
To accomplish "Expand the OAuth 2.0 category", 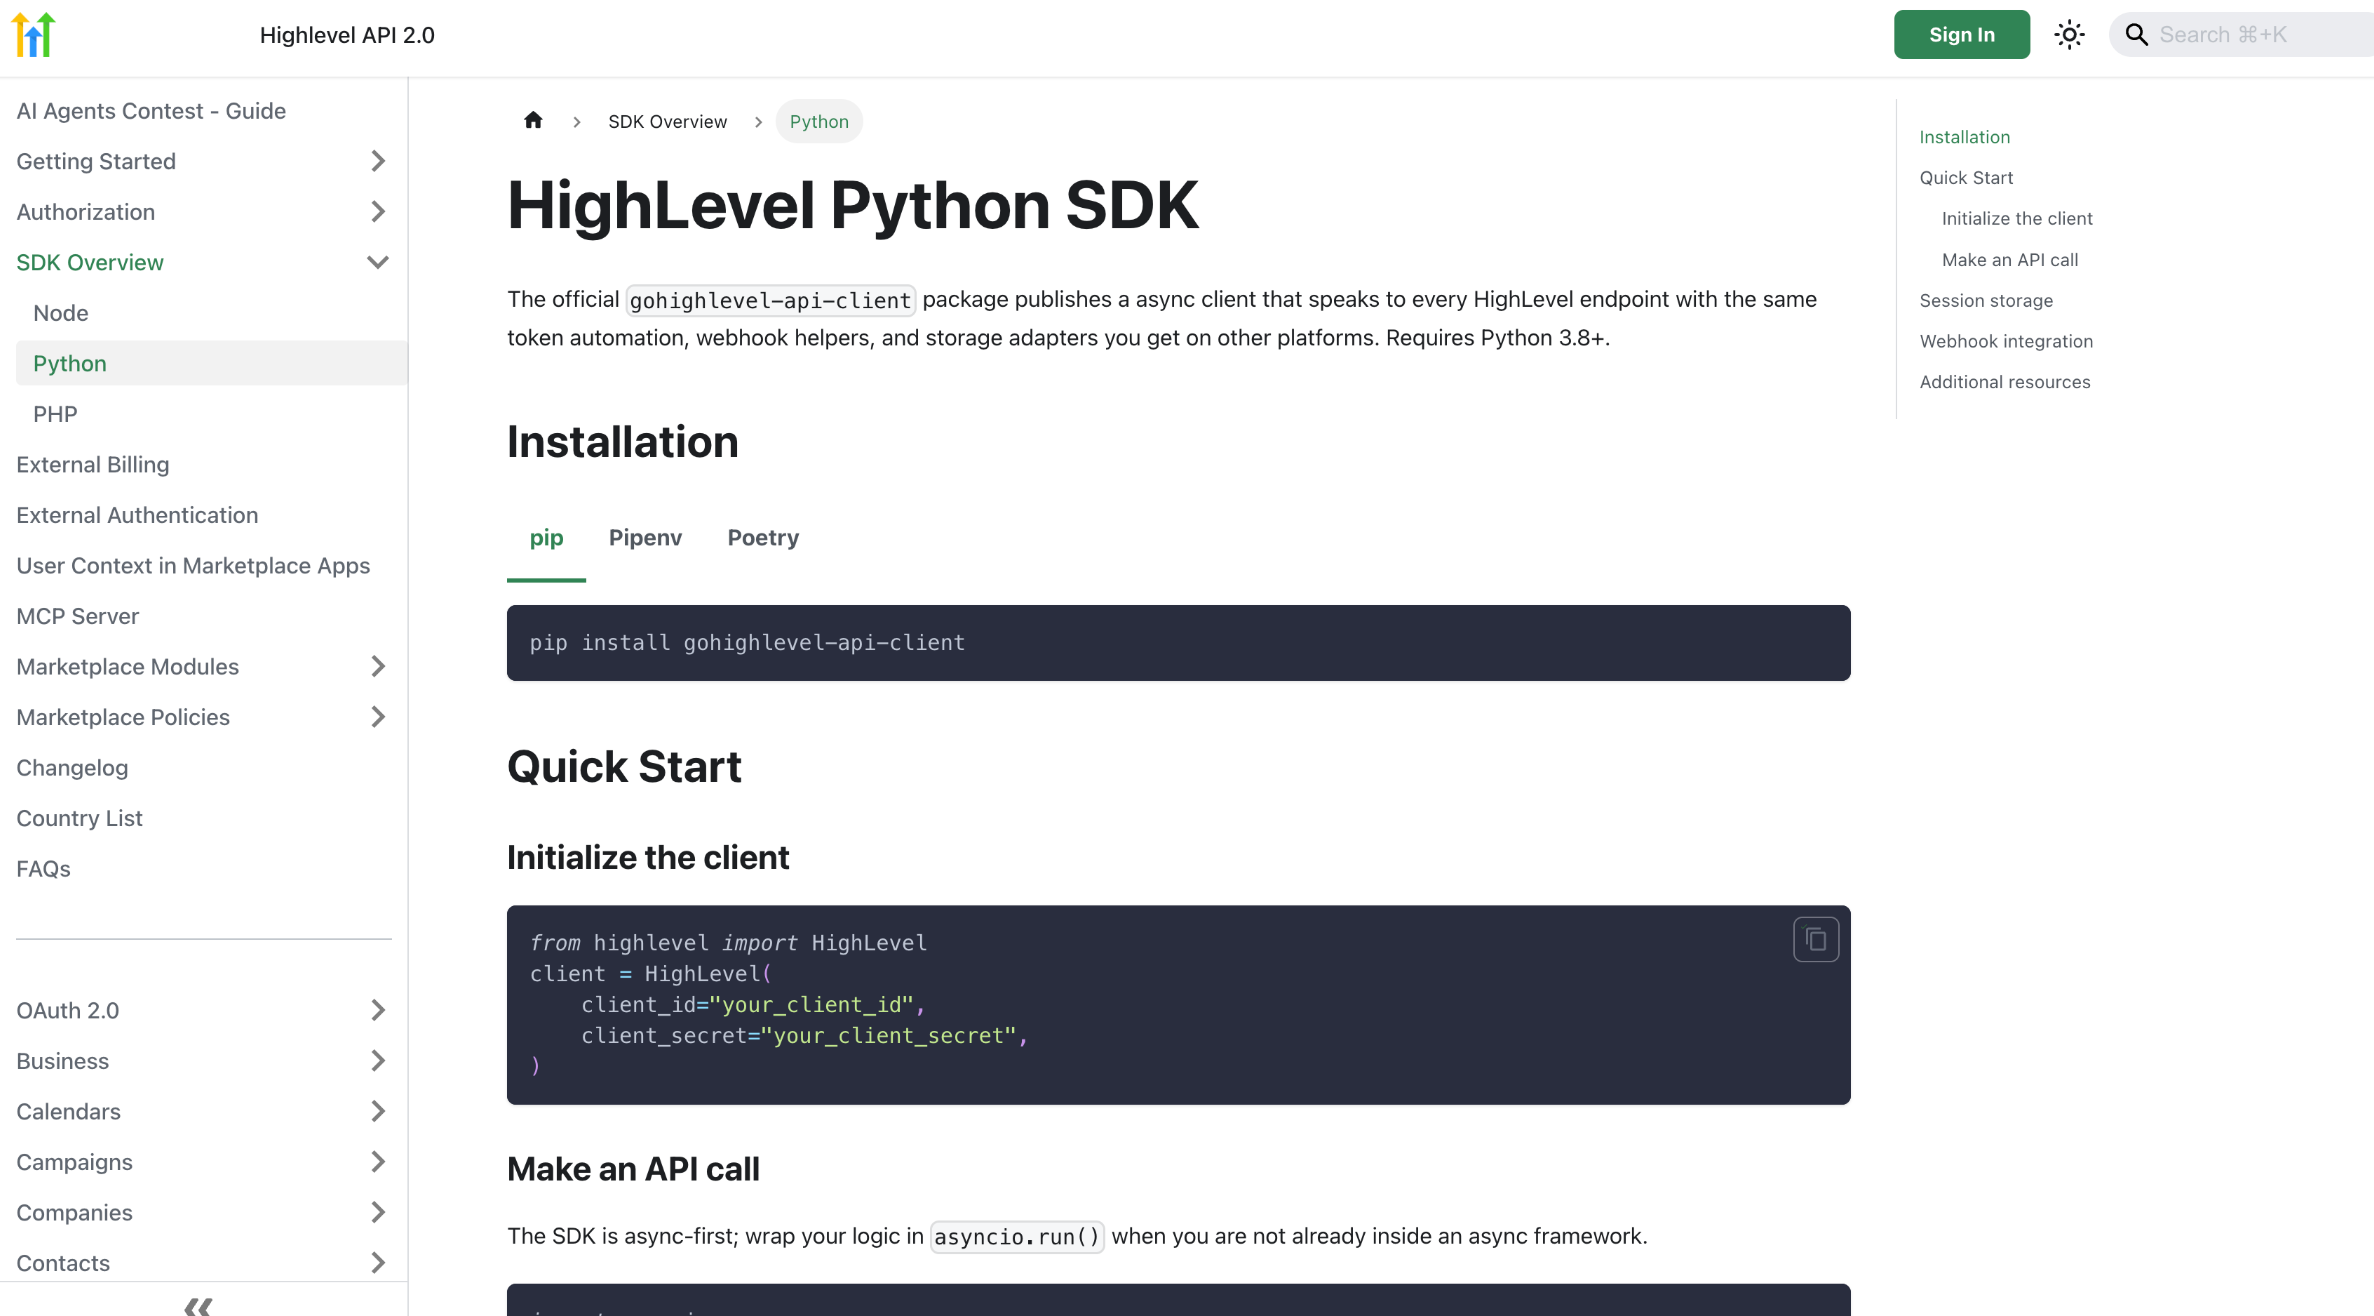I will tap(377, 1010).
